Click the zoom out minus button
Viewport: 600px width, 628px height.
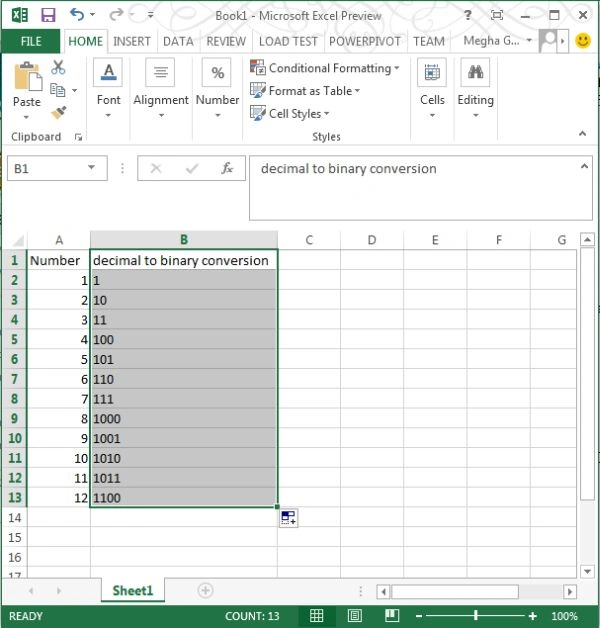click(419, 616)
